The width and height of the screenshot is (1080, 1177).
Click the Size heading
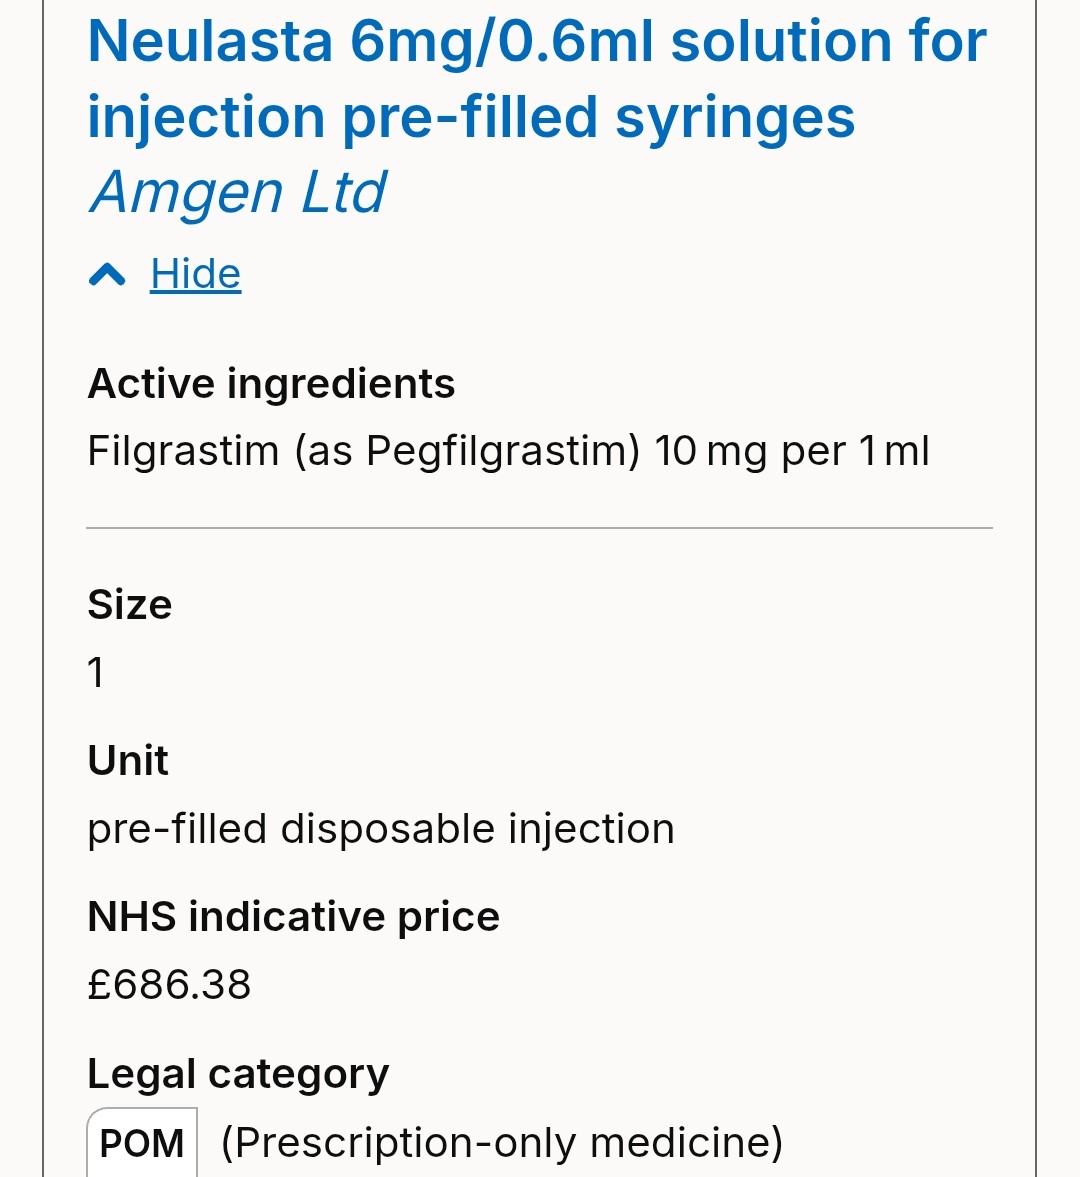coord(130,605)
